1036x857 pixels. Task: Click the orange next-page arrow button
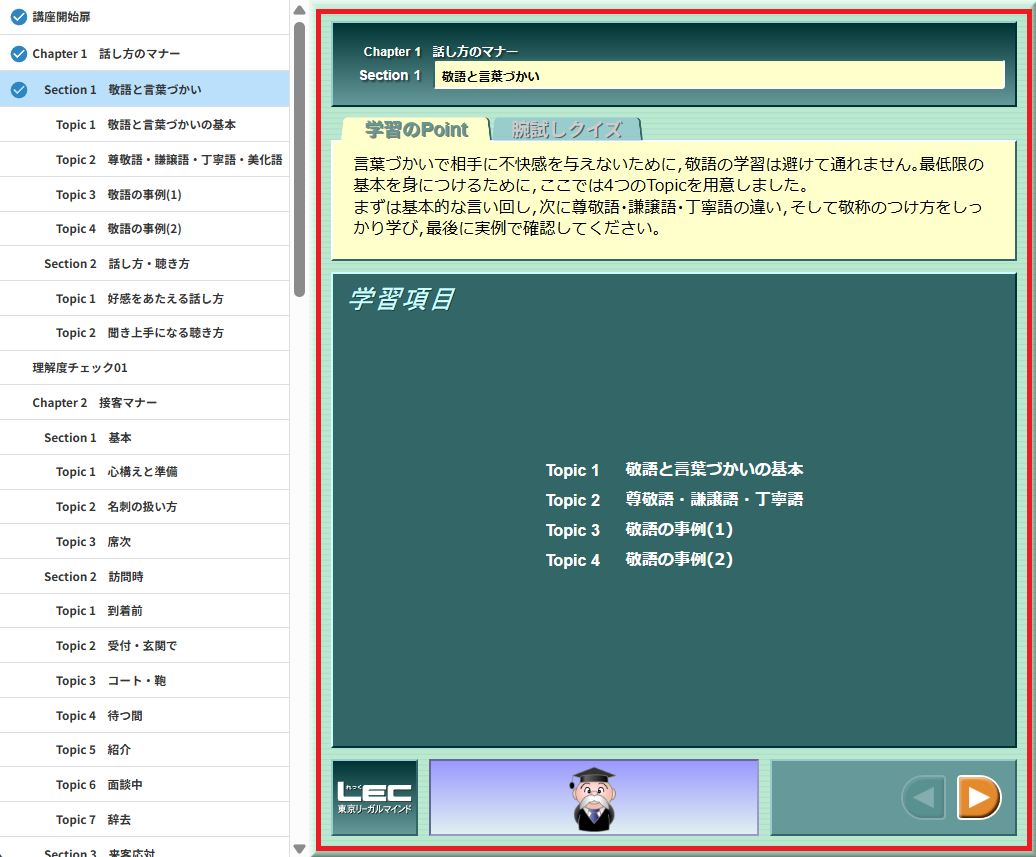coord(979,797)
